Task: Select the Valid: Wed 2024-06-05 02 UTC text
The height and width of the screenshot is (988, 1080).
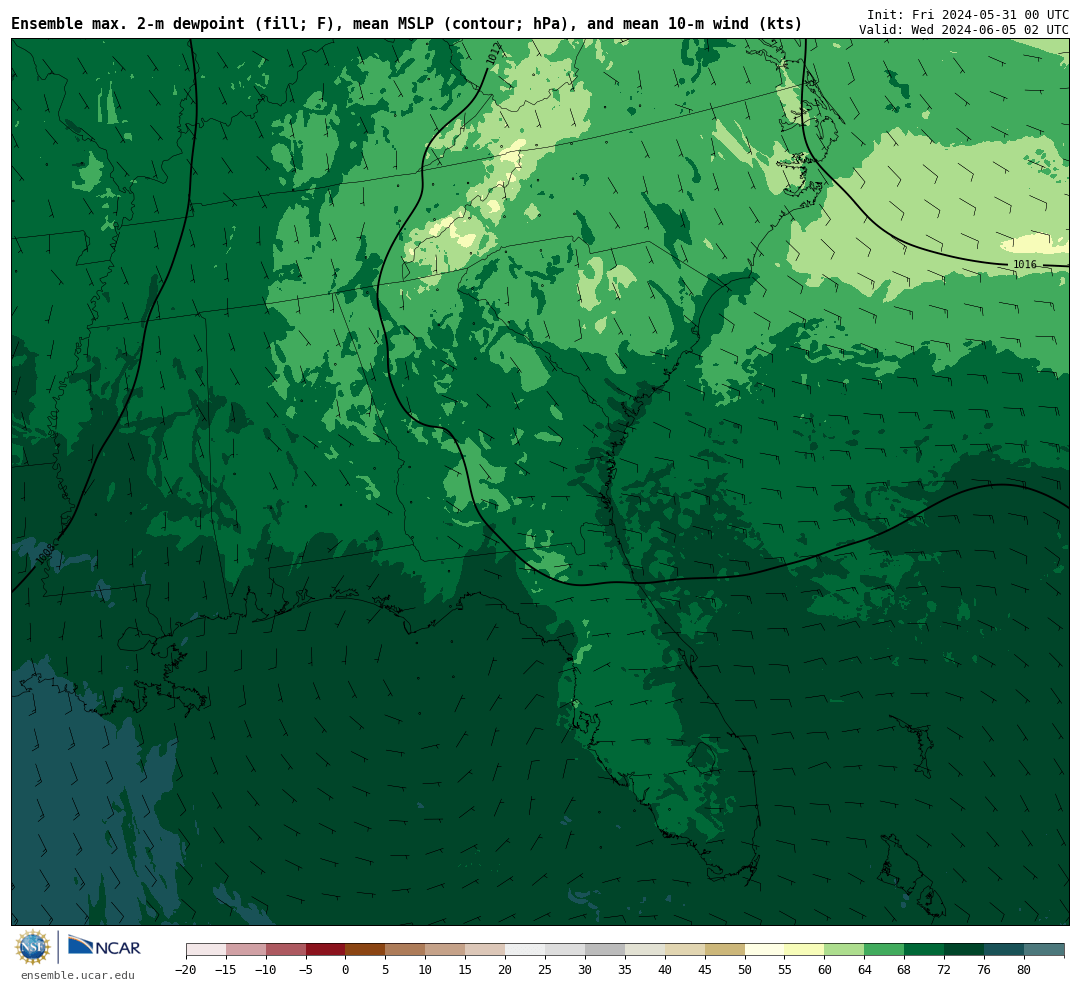Action: (x=964, y=30)
